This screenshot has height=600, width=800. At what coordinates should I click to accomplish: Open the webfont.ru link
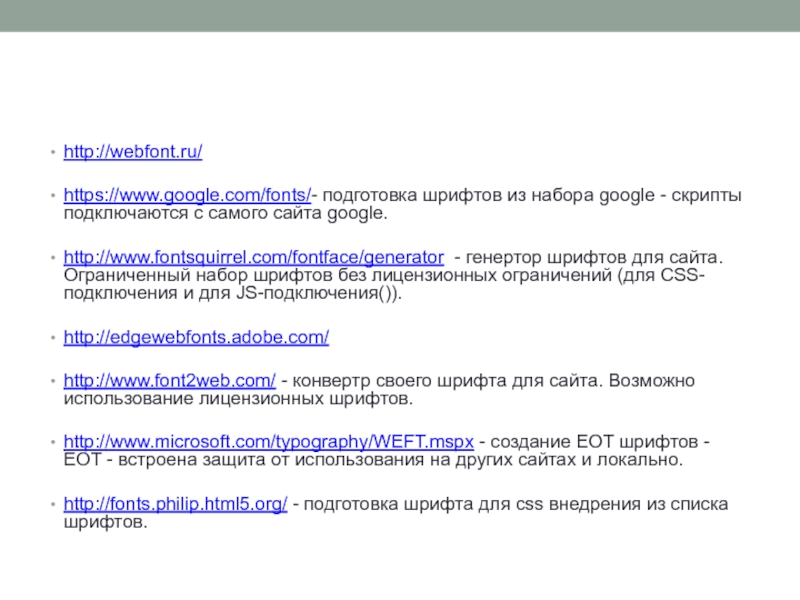pyautogui.click(x=133, y=153)
